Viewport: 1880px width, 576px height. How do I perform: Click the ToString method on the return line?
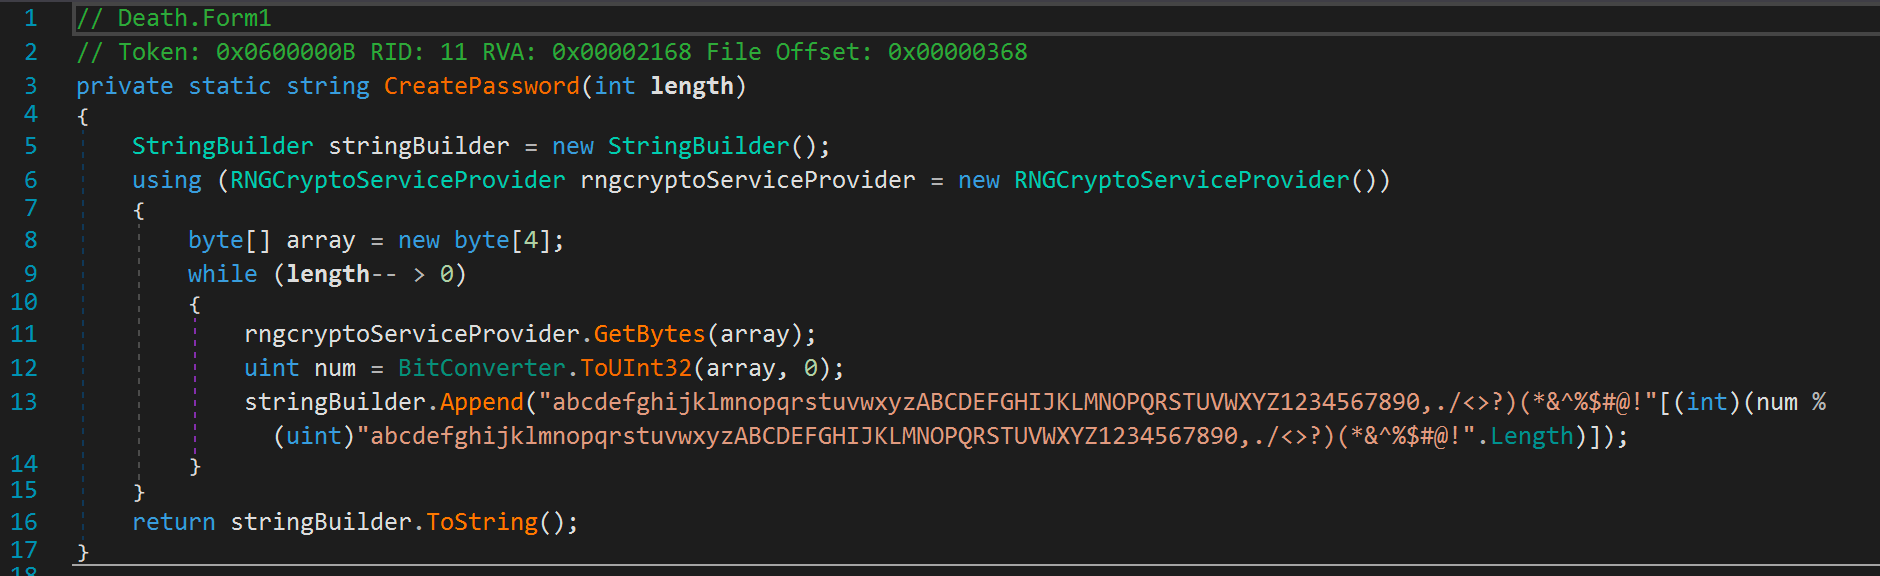(x=481, y=522)
